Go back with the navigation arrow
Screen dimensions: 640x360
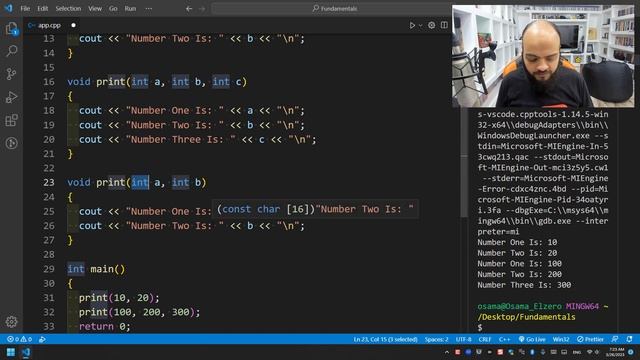tap(189, 8)
